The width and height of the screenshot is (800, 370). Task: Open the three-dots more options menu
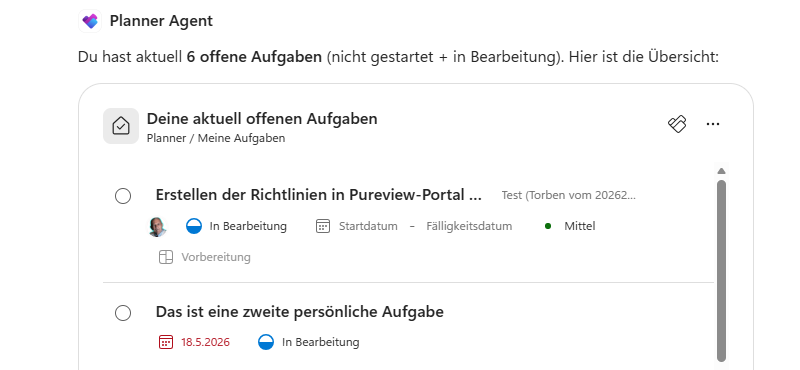(713, 124)
